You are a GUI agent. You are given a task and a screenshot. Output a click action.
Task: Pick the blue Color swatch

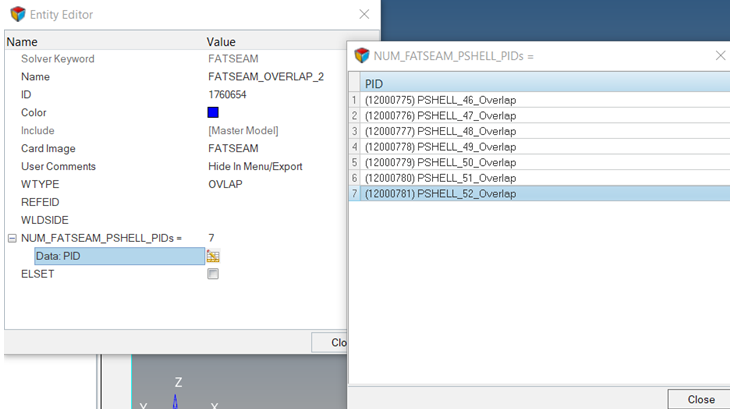click(213, 113)
